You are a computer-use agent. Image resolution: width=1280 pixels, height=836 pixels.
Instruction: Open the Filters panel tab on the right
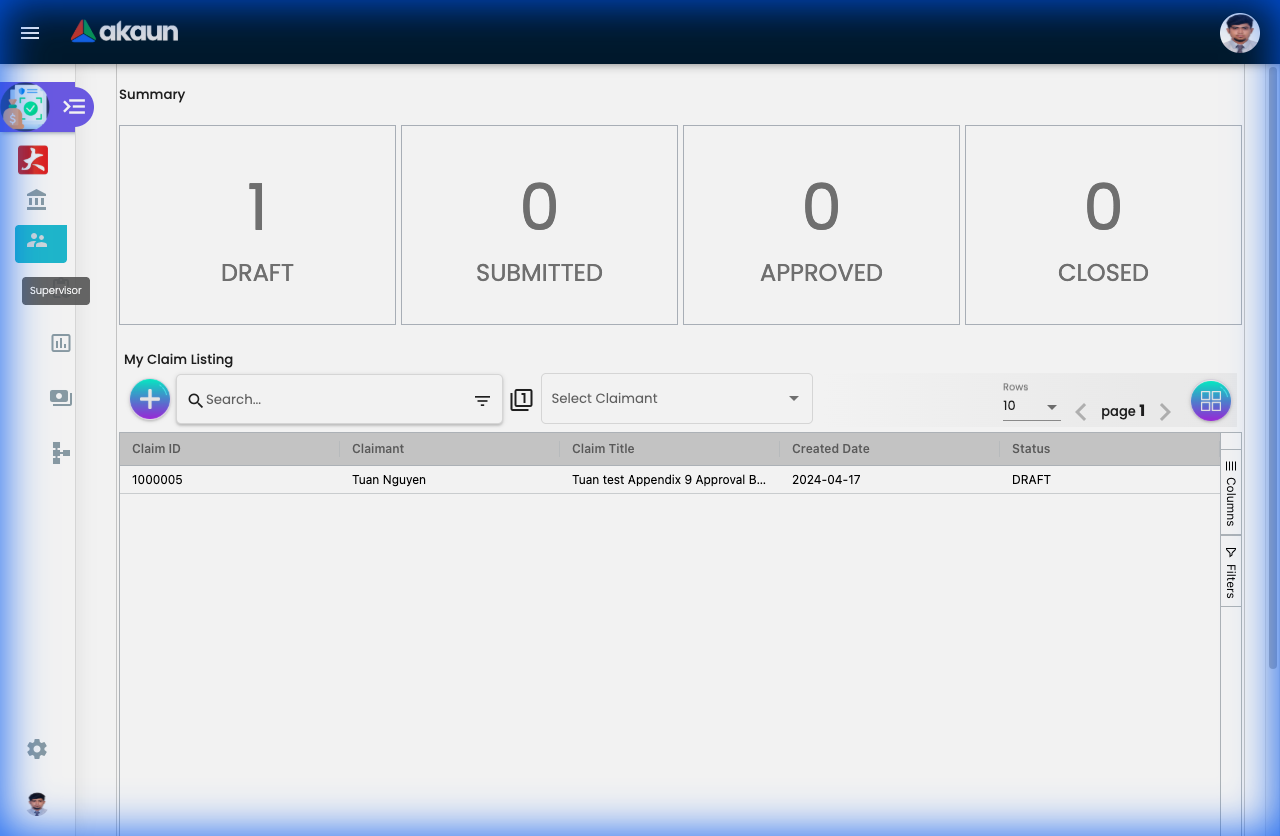1230,572
